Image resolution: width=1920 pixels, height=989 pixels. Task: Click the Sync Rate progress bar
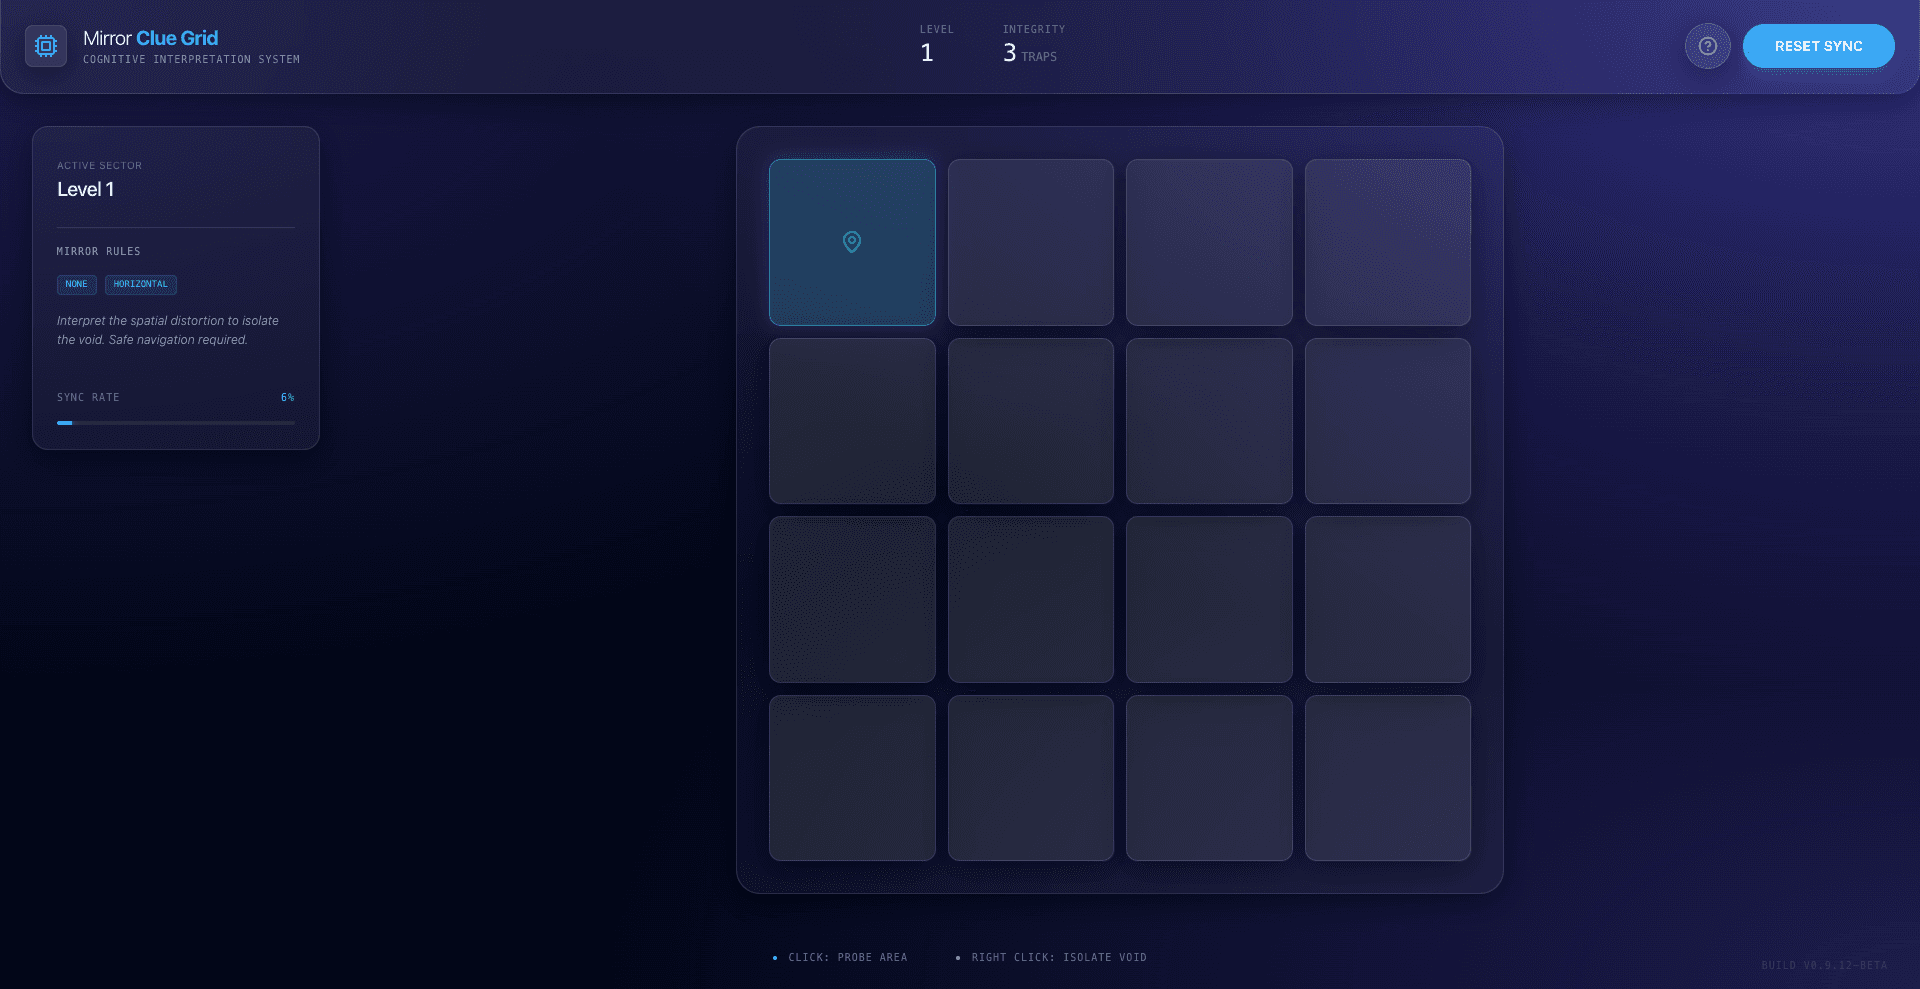click(176, 423)
